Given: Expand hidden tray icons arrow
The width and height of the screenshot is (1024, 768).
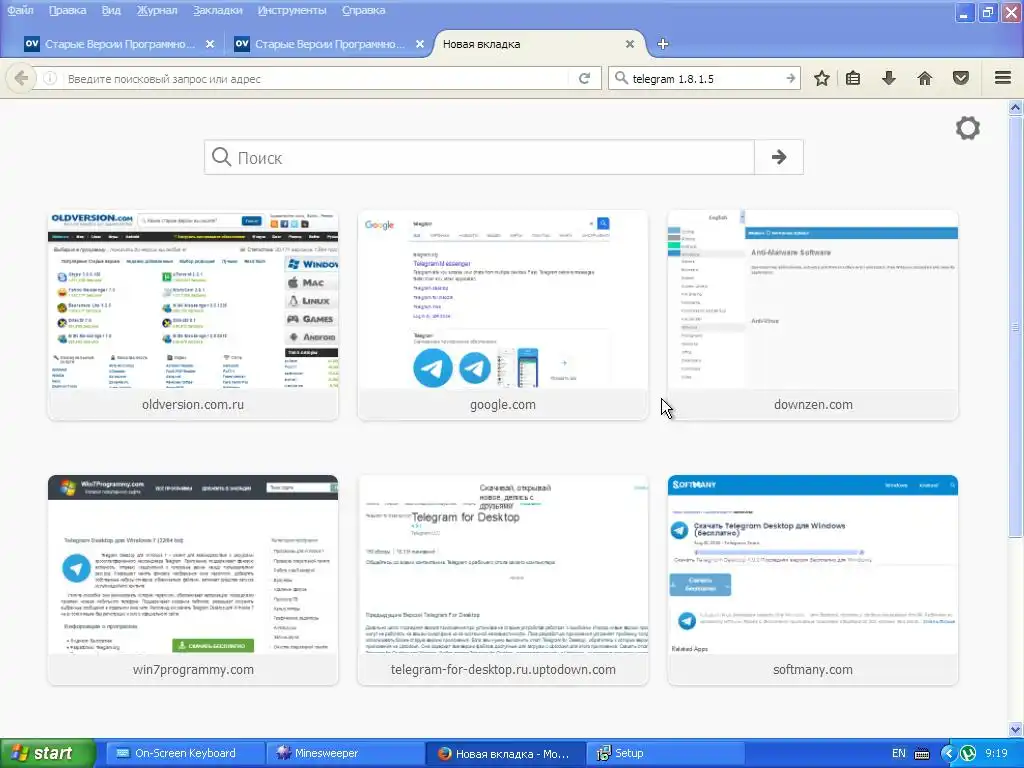Looking at the screenshot, I should click(x=948, y=754).
